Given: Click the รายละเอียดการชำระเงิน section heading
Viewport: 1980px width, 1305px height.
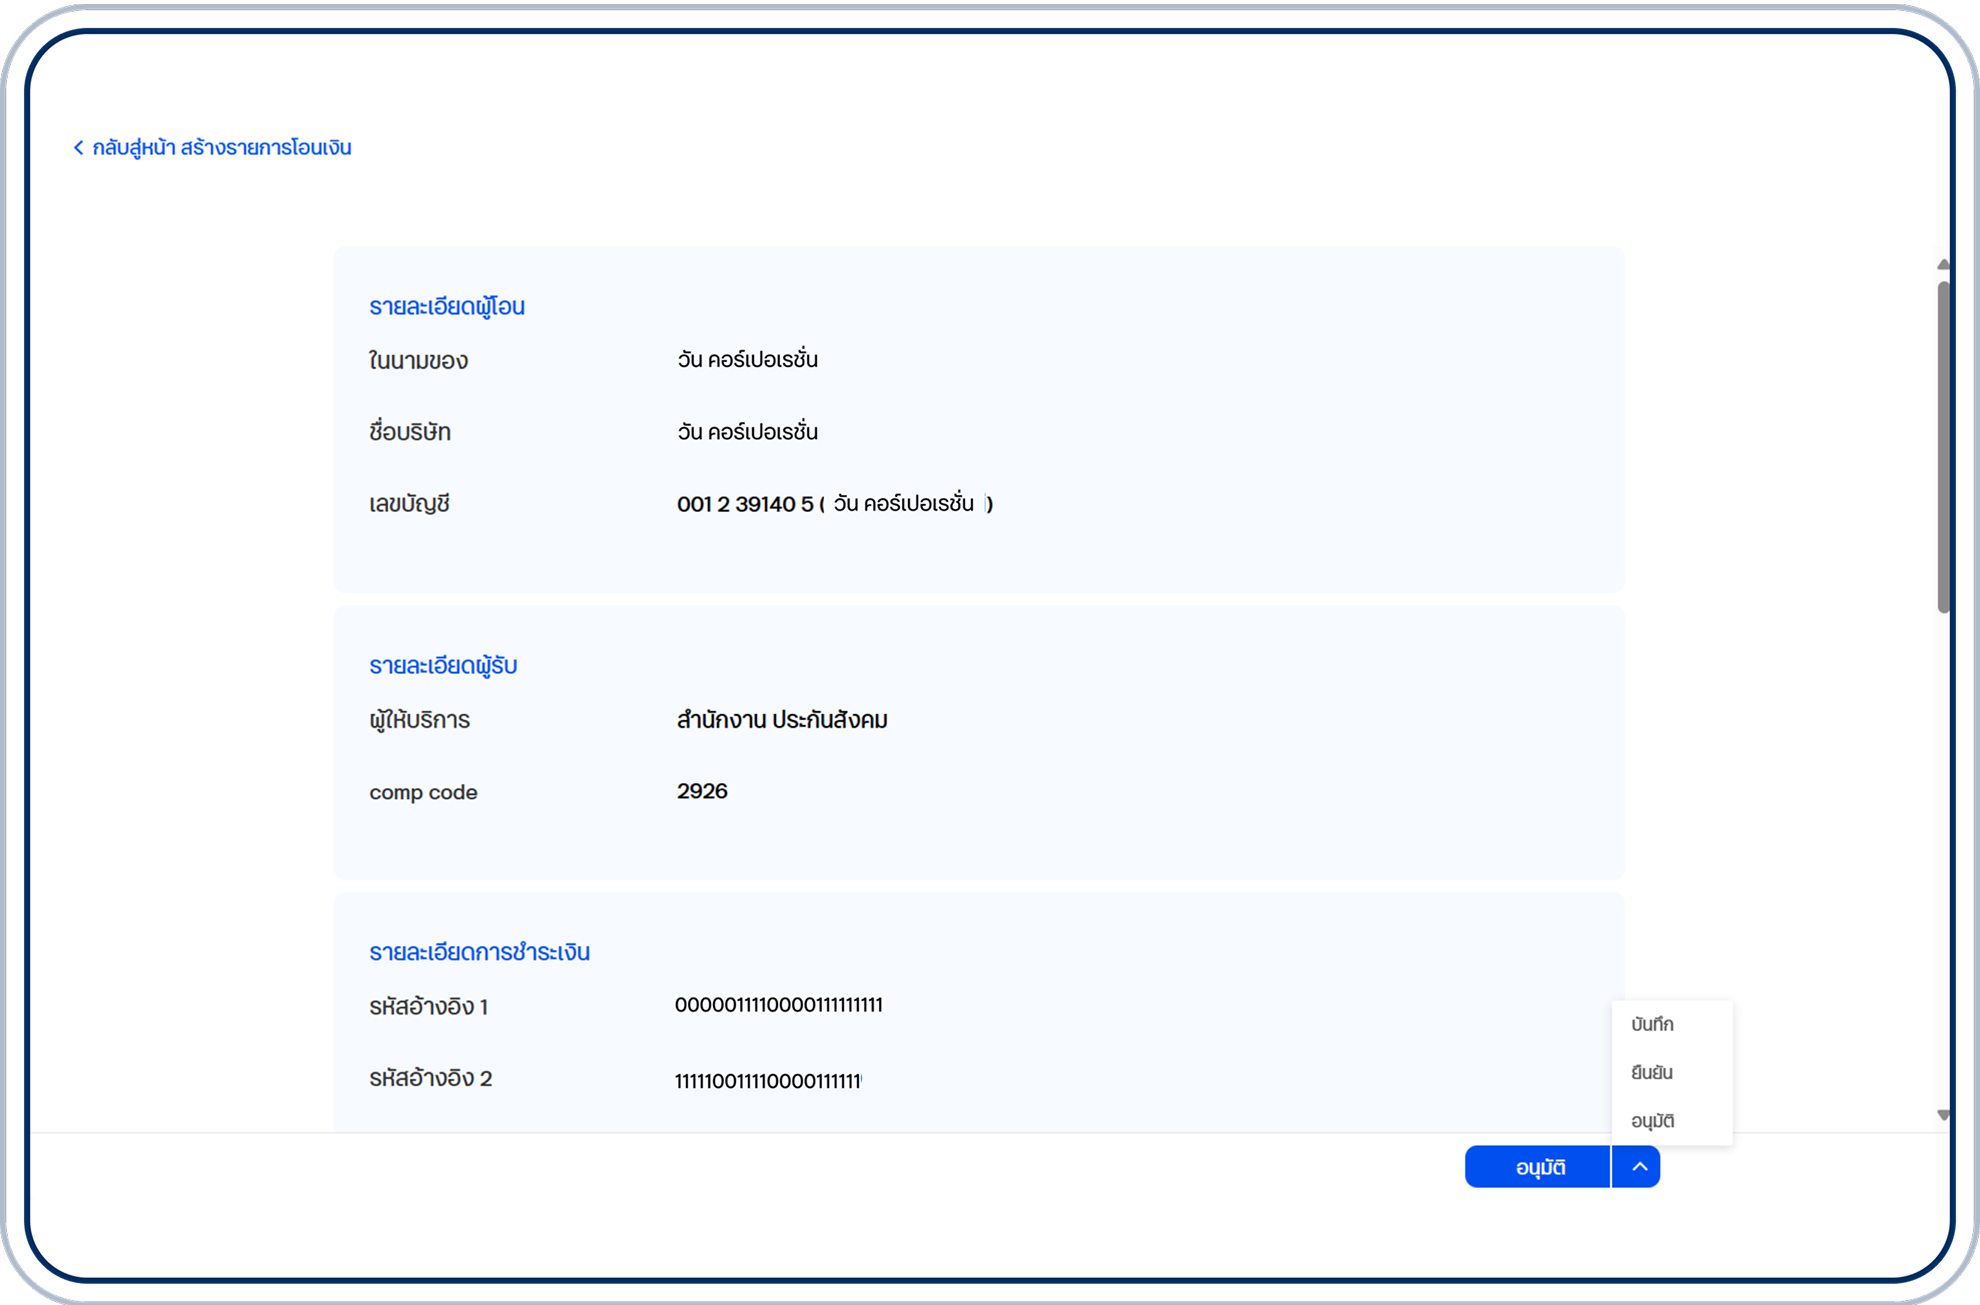Looking at the screenshot, I should 479,952.
